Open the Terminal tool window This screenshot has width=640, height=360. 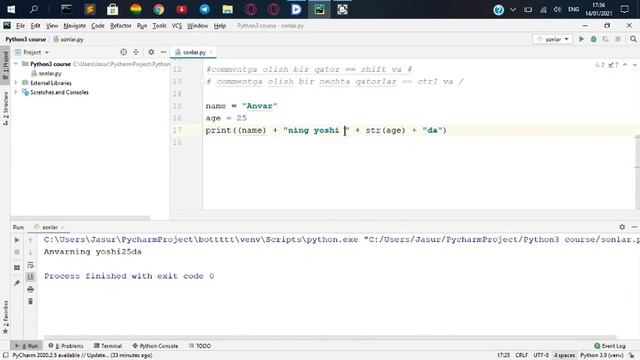pyautogui.click(x=108, y=346)
